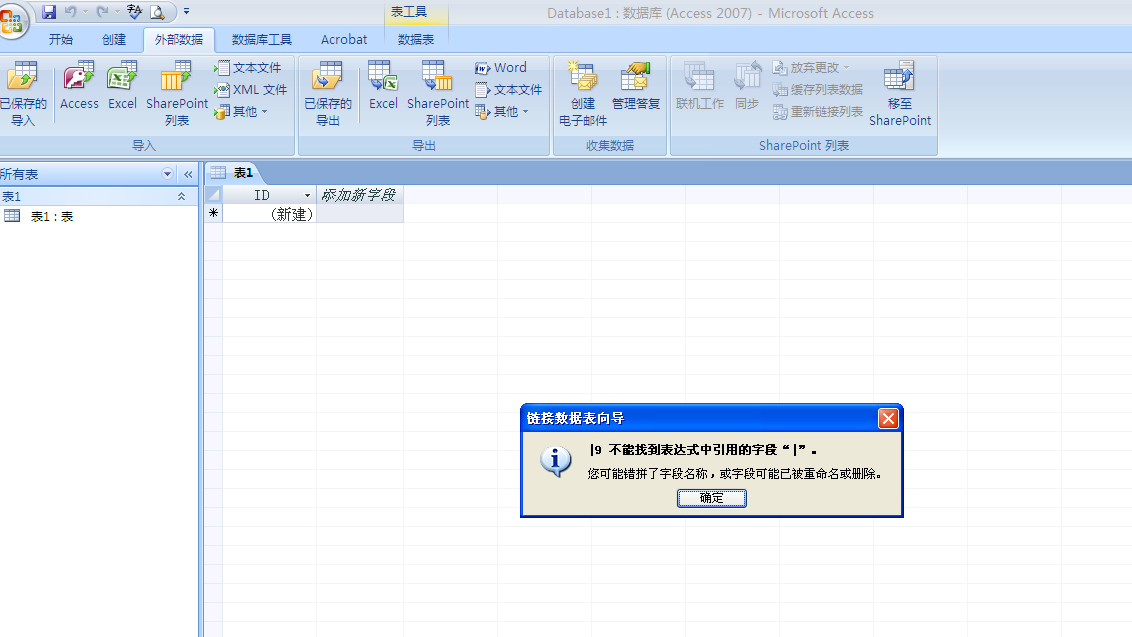Viewport: 1132px width, 637px height.
Task: Export to Word document
Action: pos(501,68)
